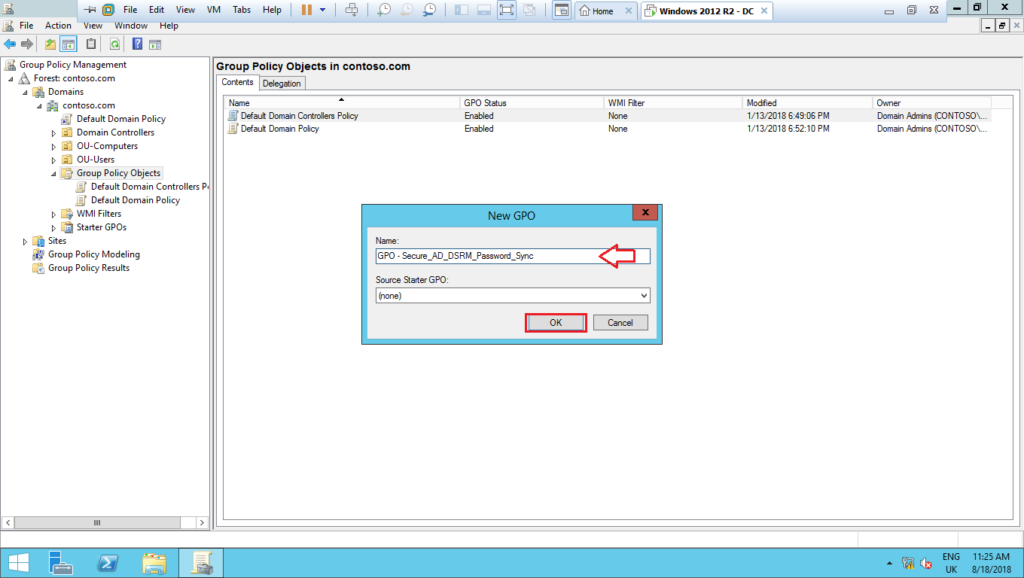The image size is (1024, 578).
Task: Click the Up One Level folder icon
Action: pos(50,44)
